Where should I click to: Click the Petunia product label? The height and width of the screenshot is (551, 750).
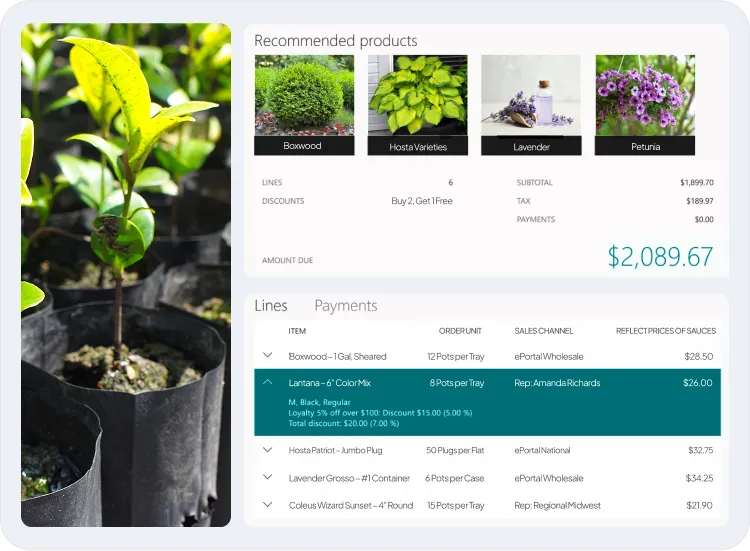tap(645, 146)
